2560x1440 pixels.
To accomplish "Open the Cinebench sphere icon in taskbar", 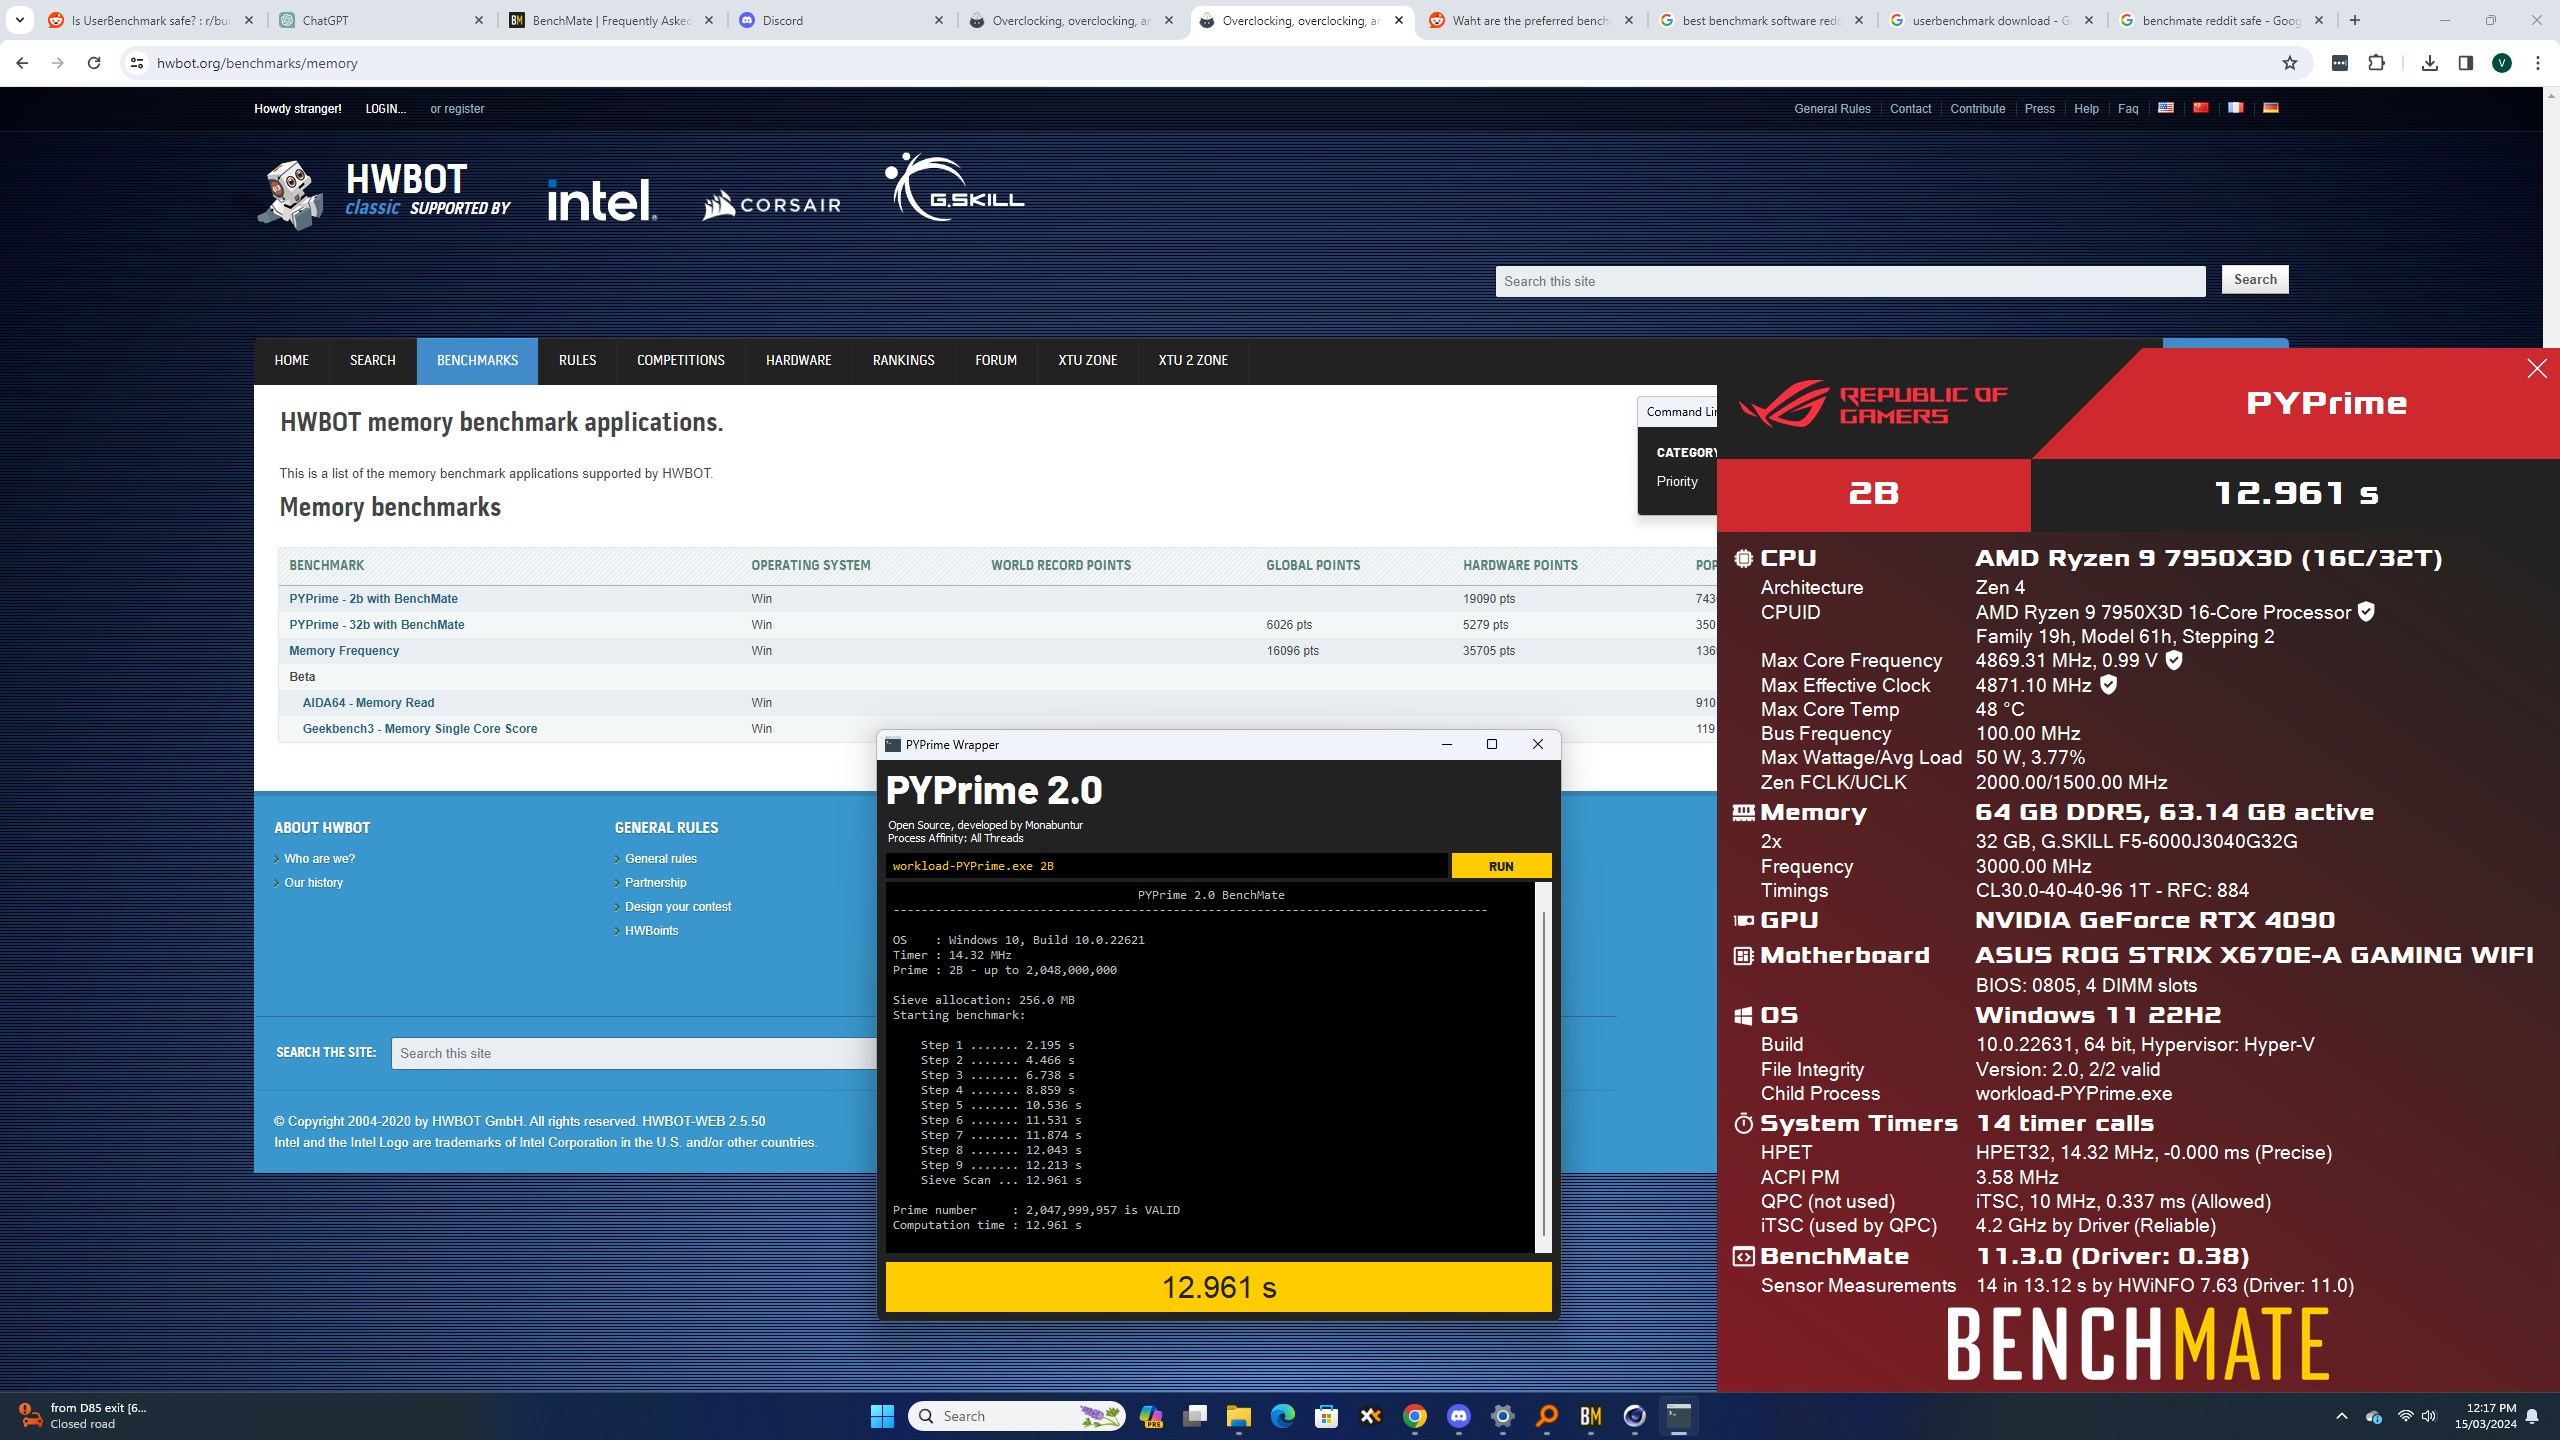I will click(1635, 1416).
